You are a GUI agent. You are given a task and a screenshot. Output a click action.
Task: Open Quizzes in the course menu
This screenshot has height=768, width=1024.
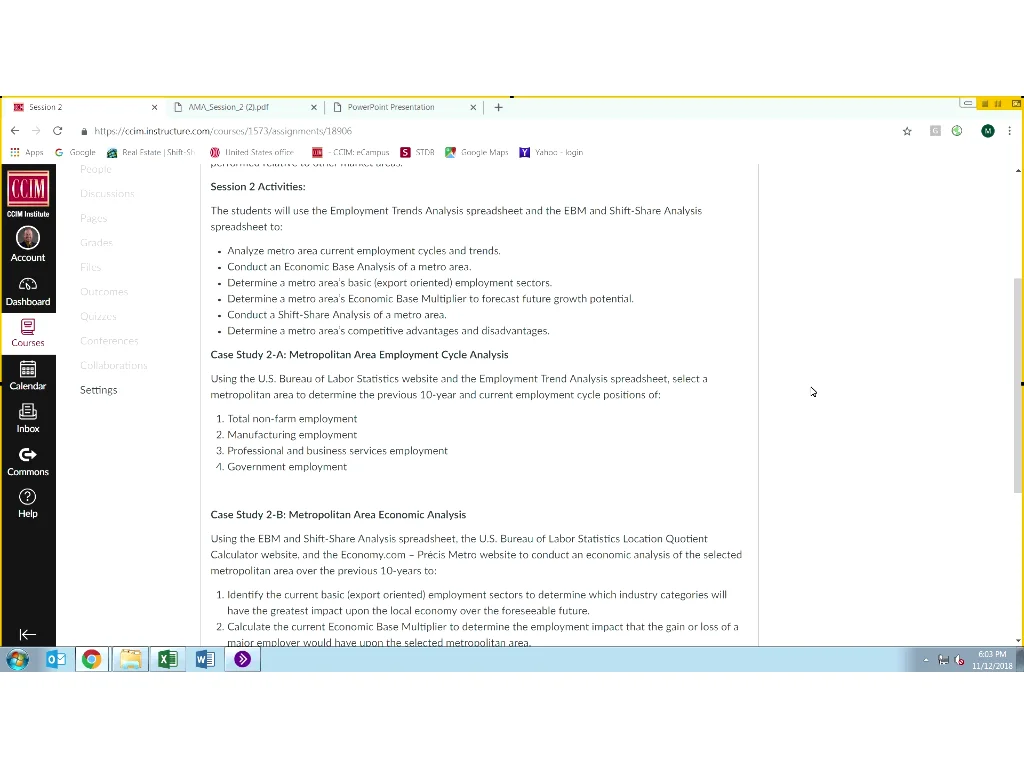(98, 316)
